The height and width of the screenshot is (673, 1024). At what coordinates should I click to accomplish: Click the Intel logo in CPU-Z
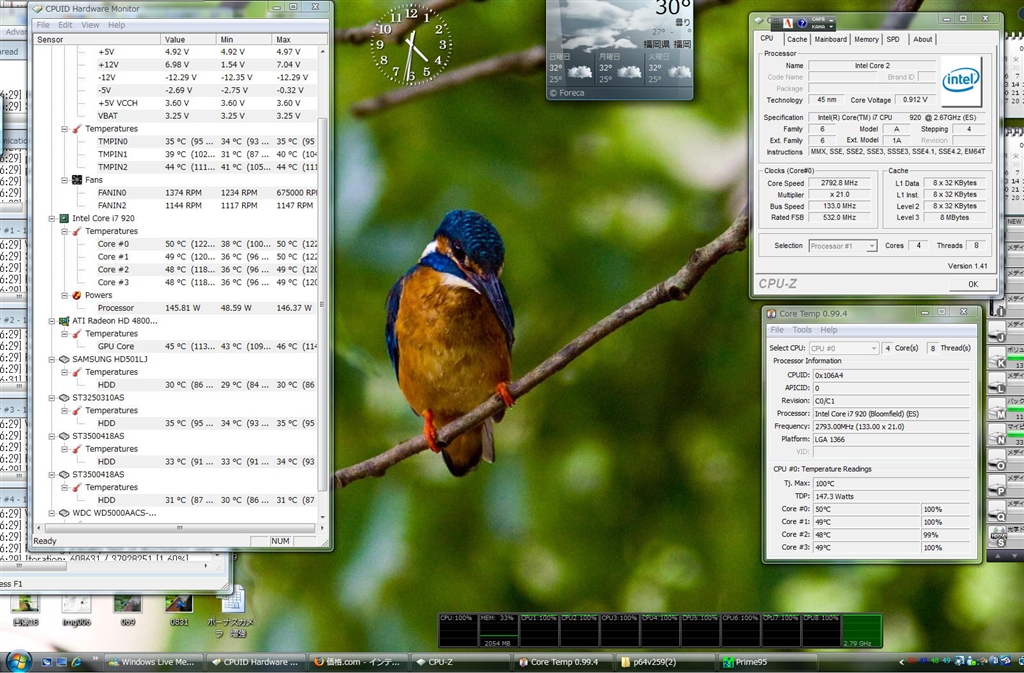(x=960, y=81)
